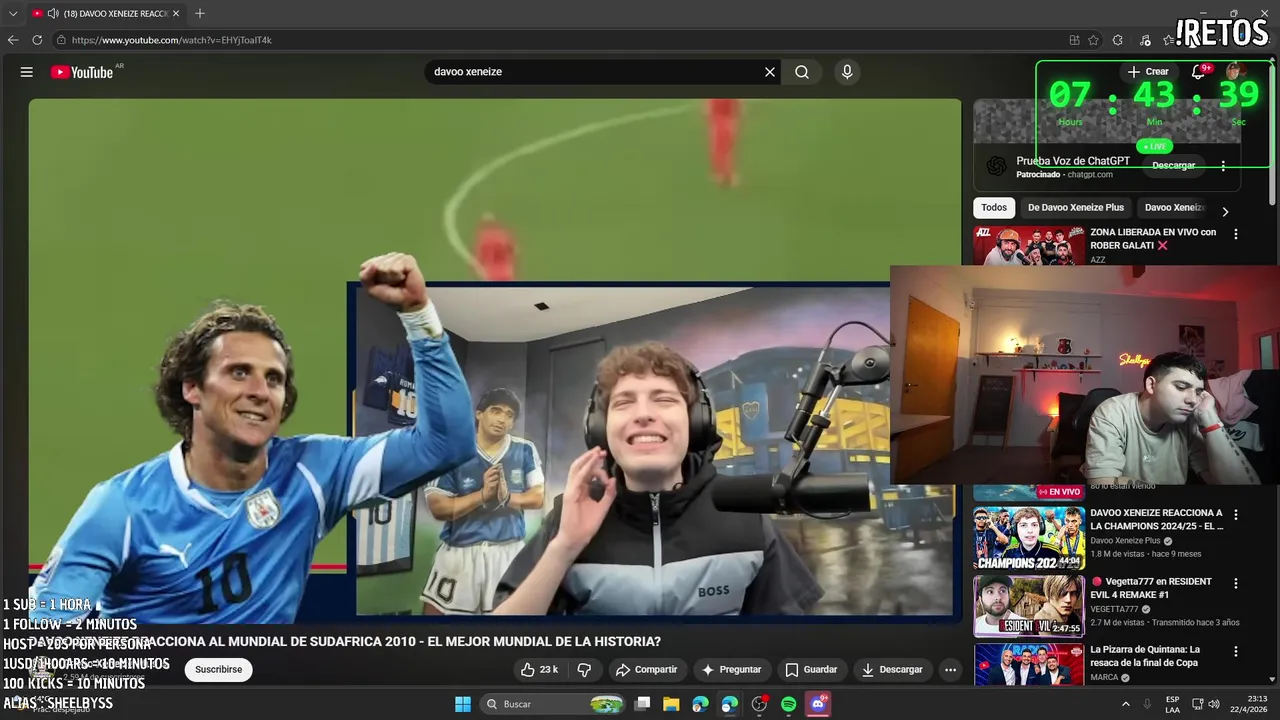Screen dimensions: 1280x720
Task: Open DAVOO REACCIONA A LA CHAMPIONS thumbnail
Action: pyautogui.click(x=1029, y=537)
